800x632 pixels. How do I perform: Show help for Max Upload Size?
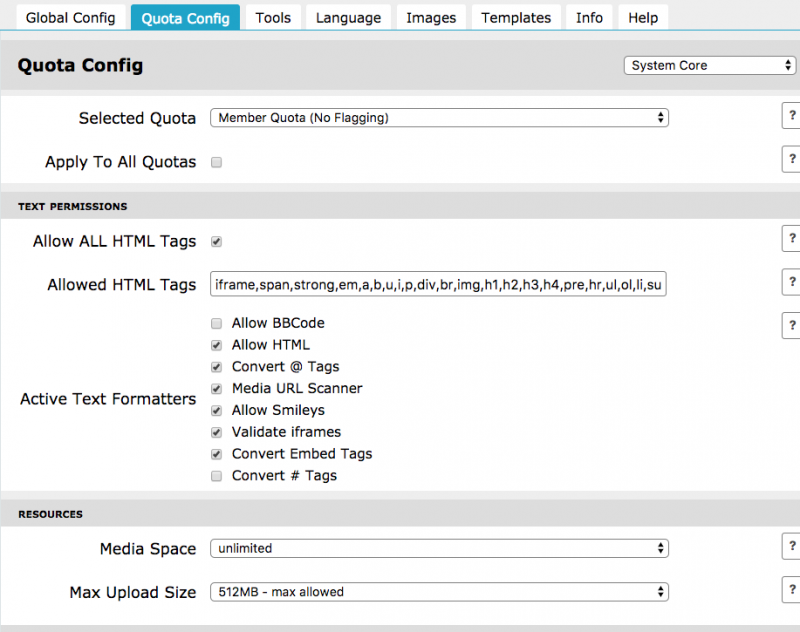coord(791,590)
